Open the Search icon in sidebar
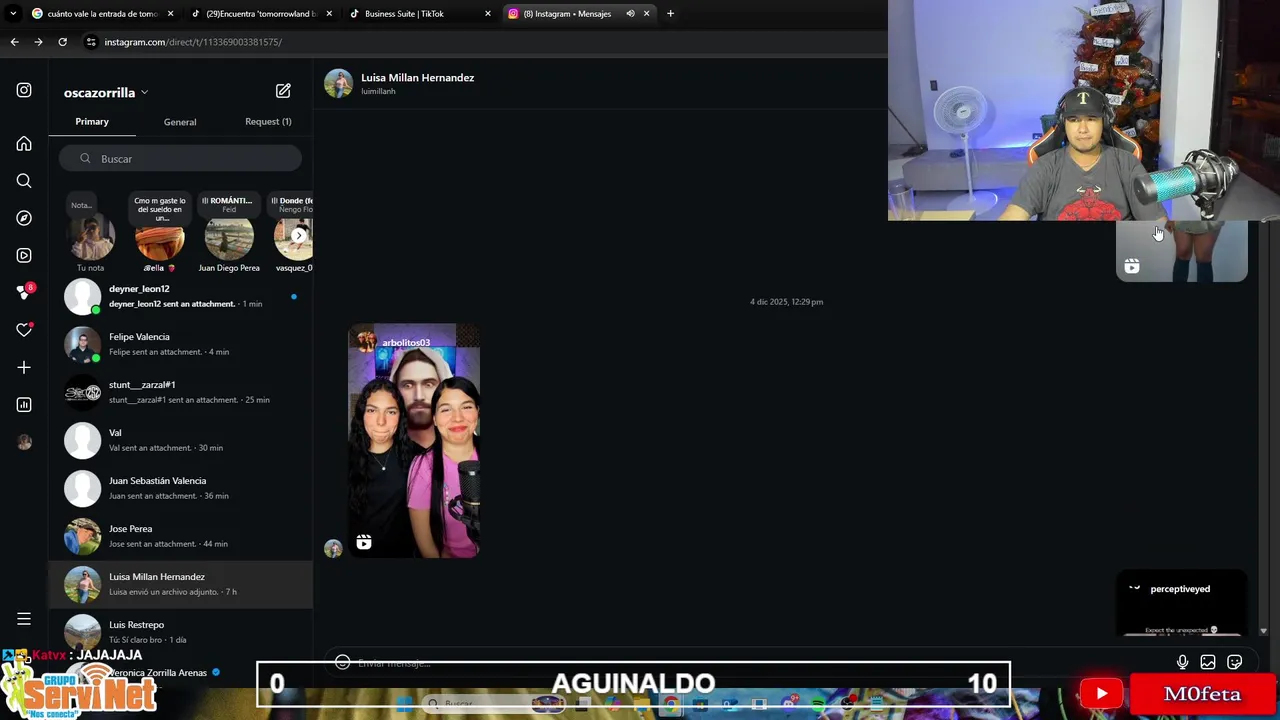 click(x=24, y=181)
